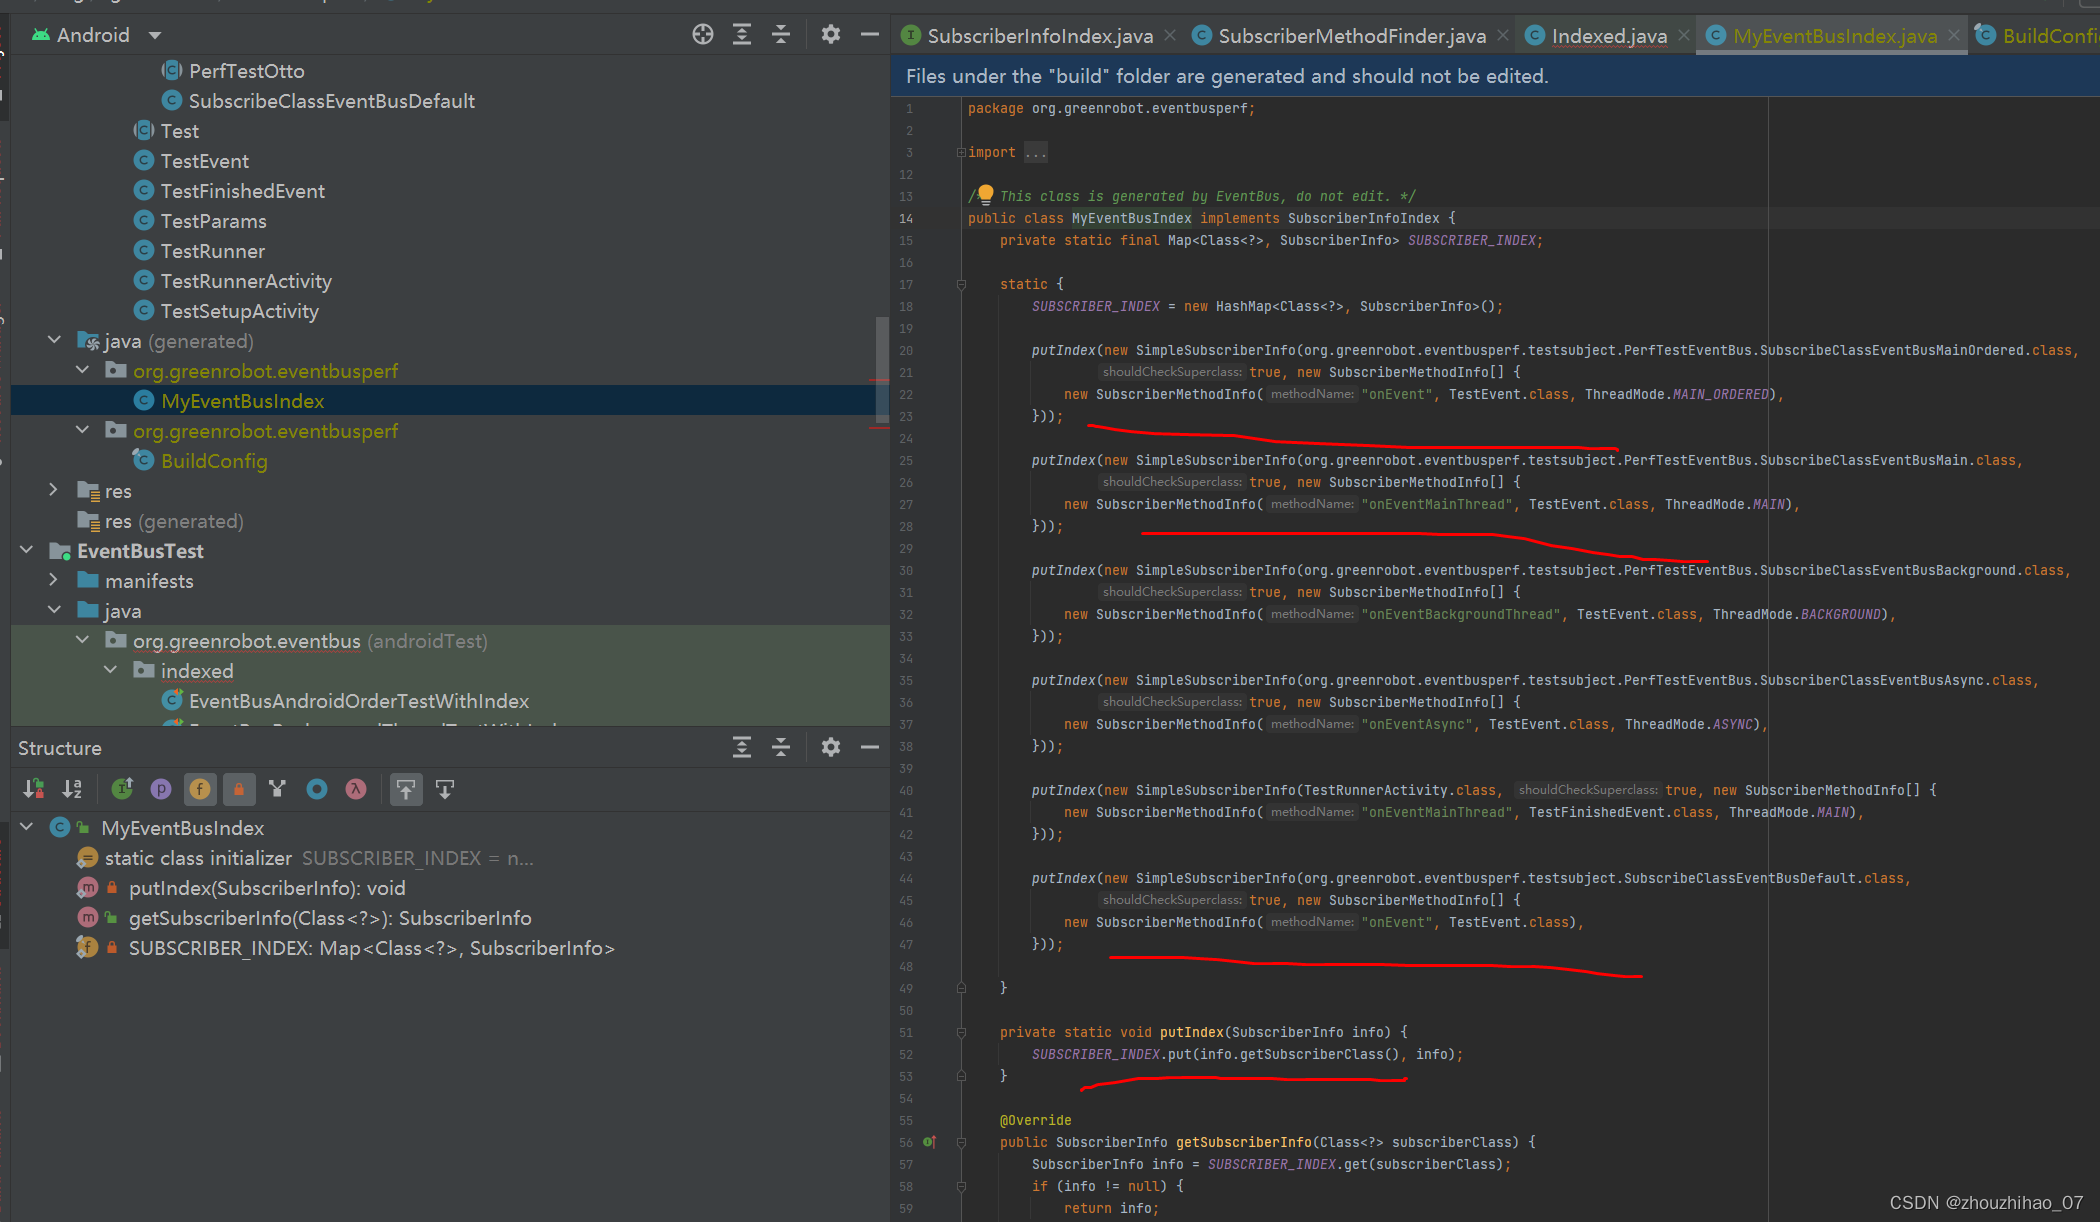Toggle Show Inherited members

[123, 790]
